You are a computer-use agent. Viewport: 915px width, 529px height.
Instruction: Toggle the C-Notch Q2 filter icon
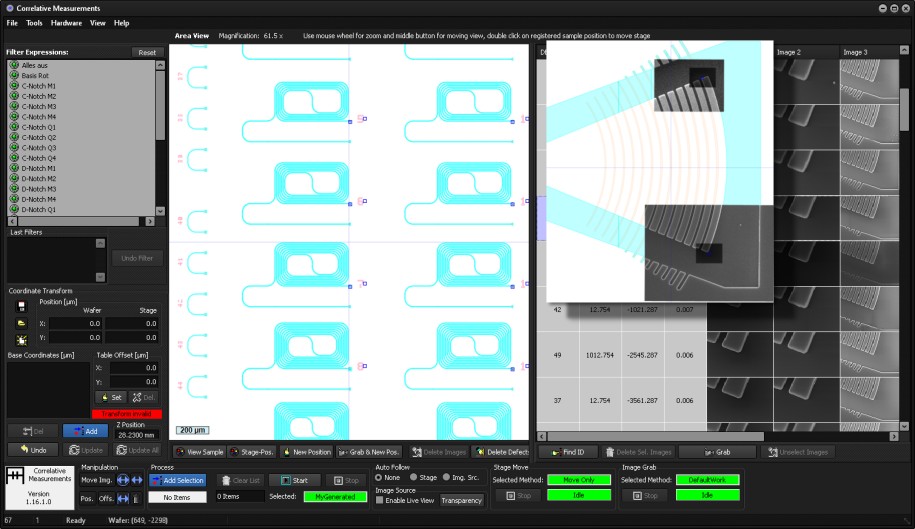(x=15, y=137)
